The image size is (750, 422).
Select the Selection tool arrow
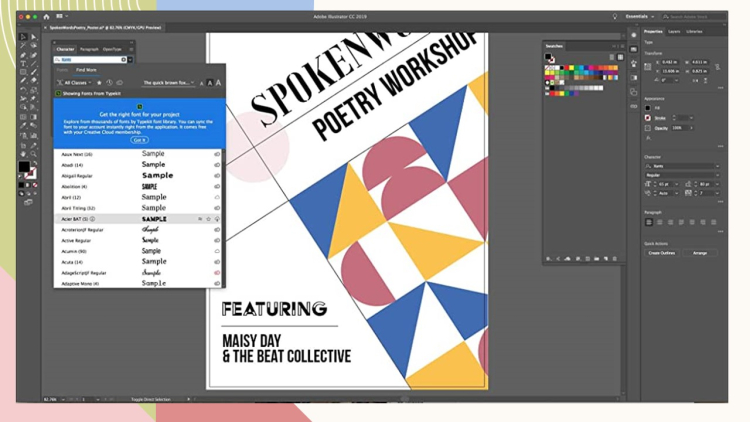(23, 37)
